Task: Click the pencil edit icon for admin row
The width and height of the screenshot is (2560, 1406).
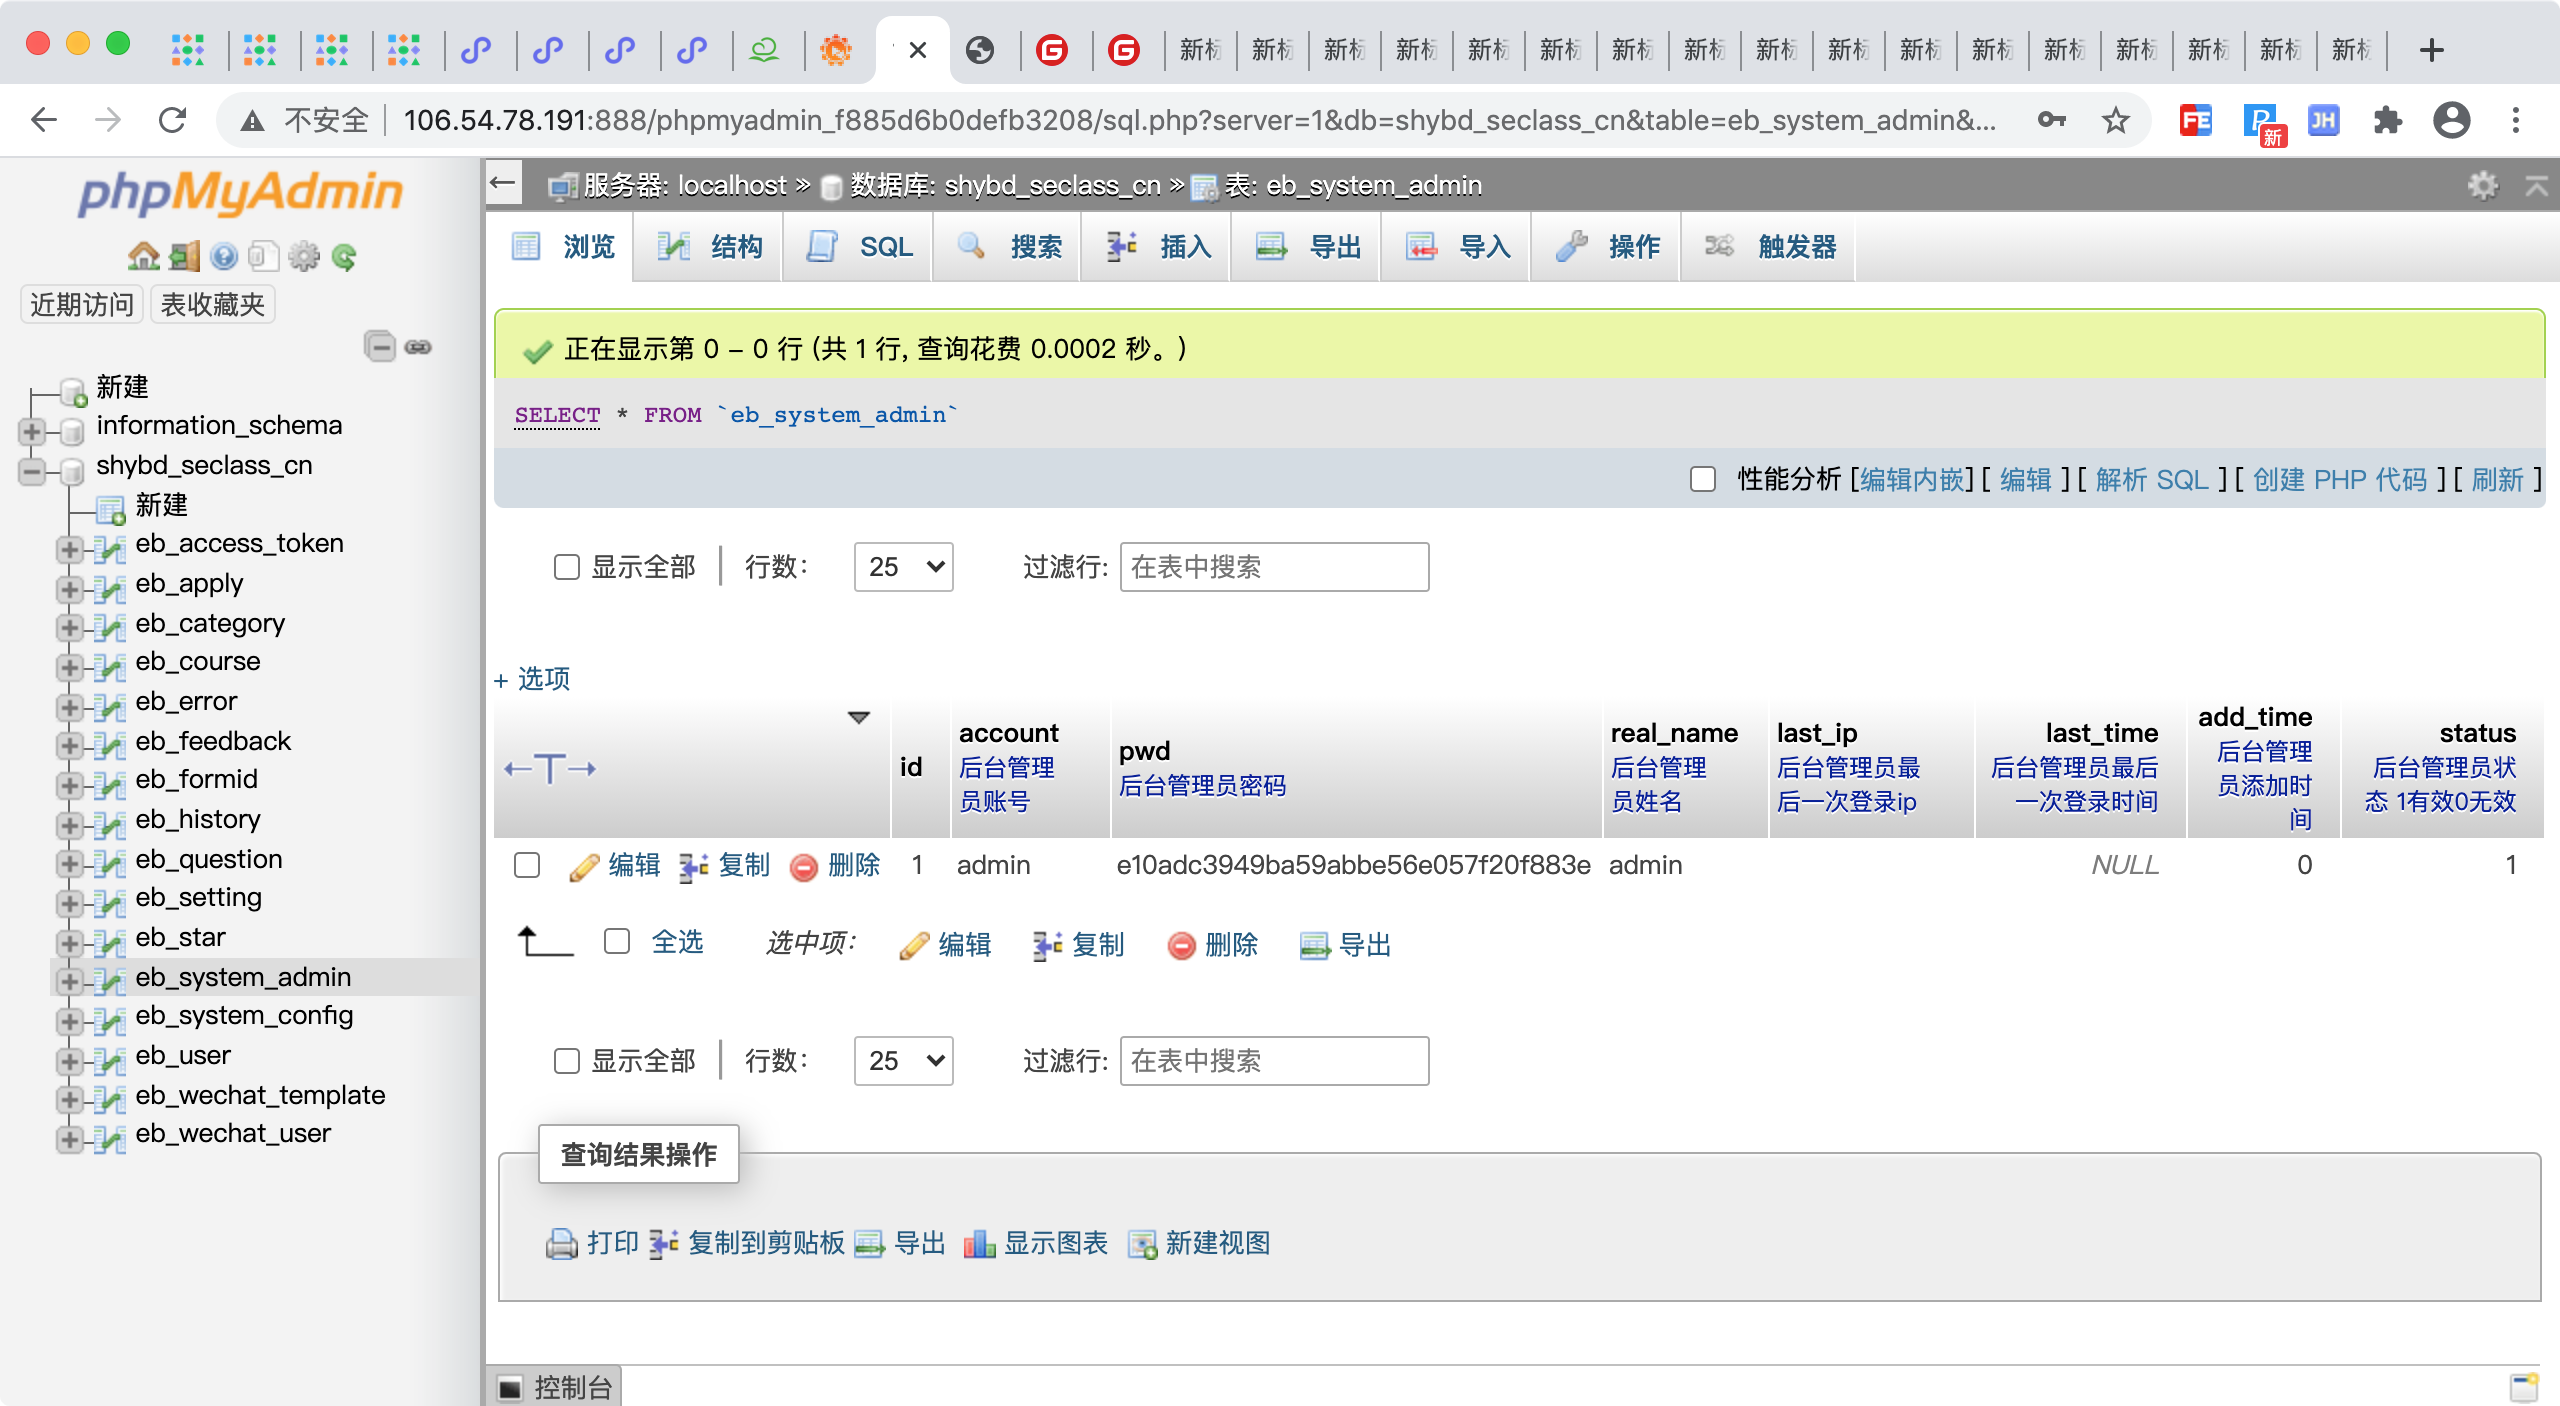Action: (584, 866)
